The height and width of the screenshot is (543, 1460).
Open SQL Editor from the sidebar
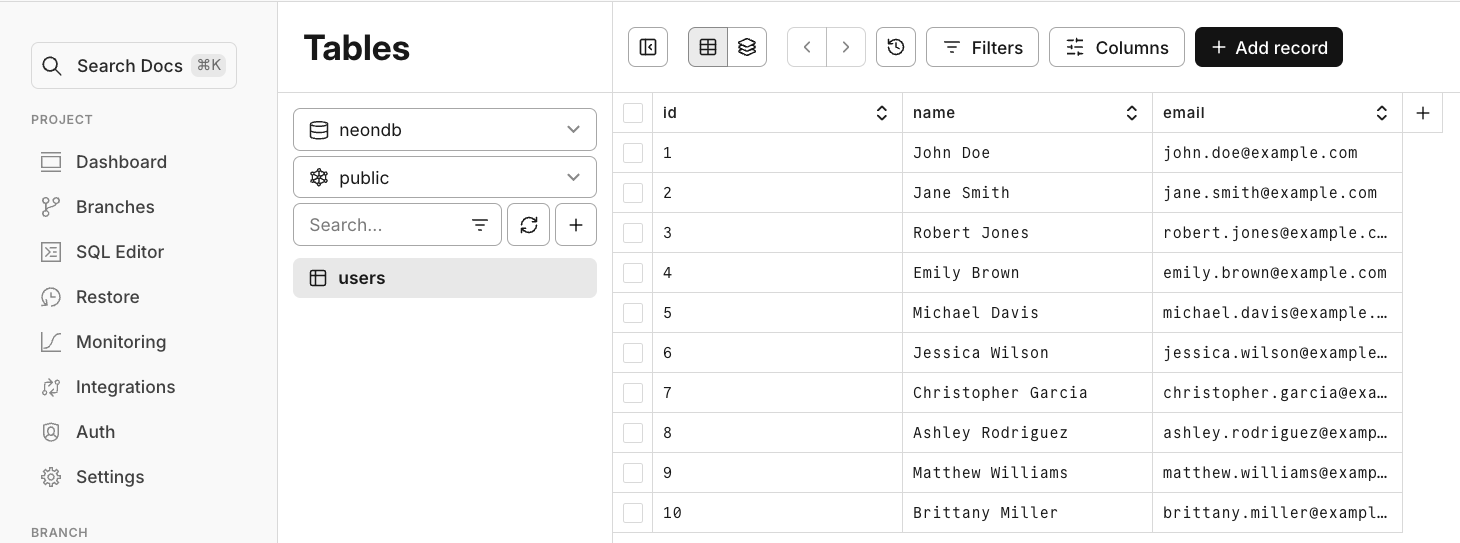click(119, 252)
